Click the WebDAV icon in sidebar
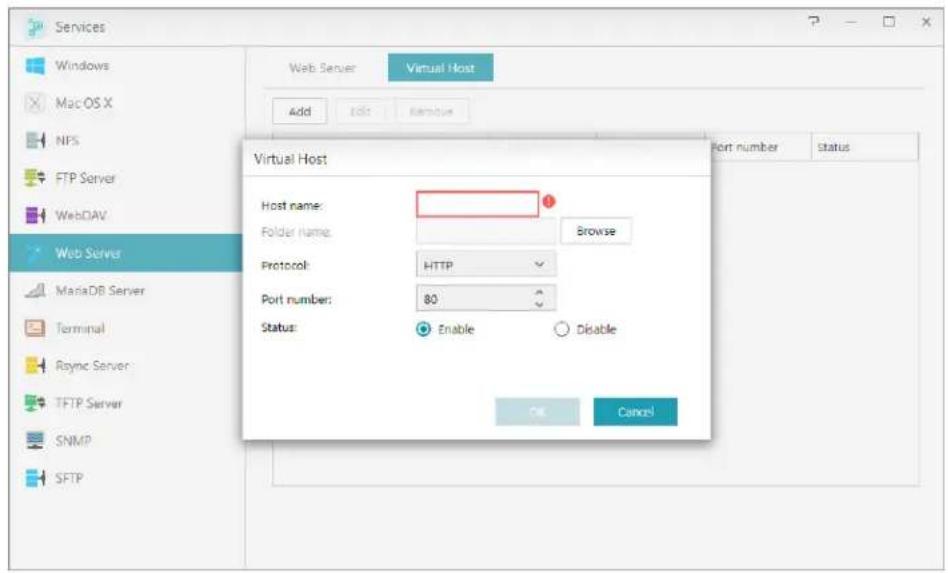 35,216
